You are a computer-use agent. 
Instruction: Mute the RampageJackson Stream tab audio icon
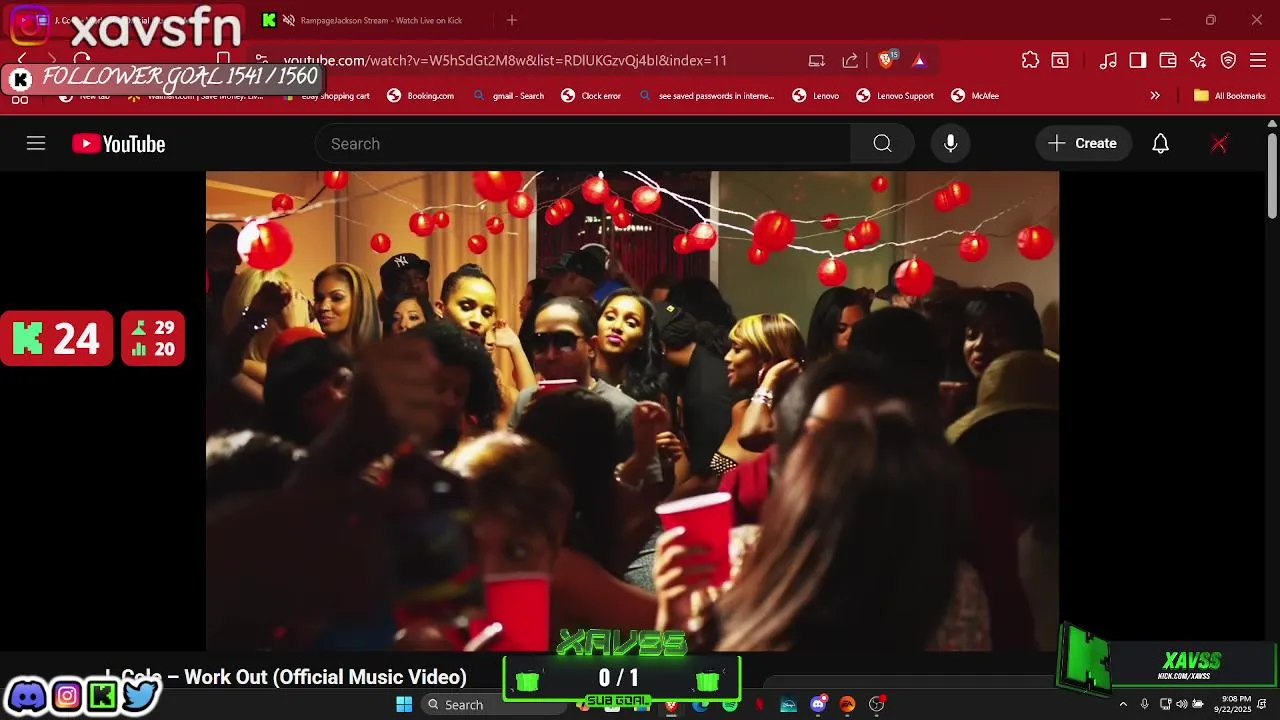[289, 20]
